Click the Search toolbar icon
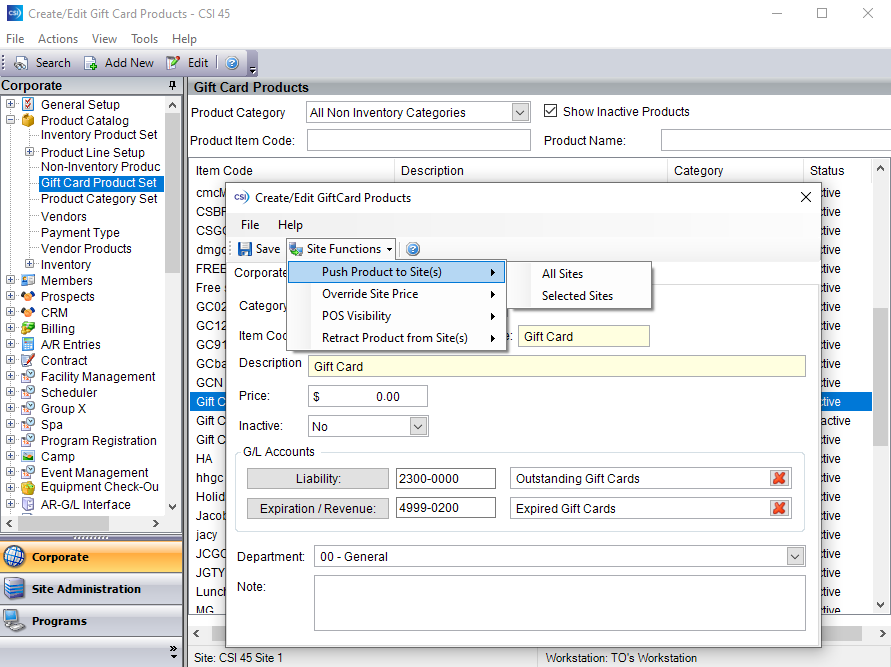This screenshot has height=667, width=891. 21,63
